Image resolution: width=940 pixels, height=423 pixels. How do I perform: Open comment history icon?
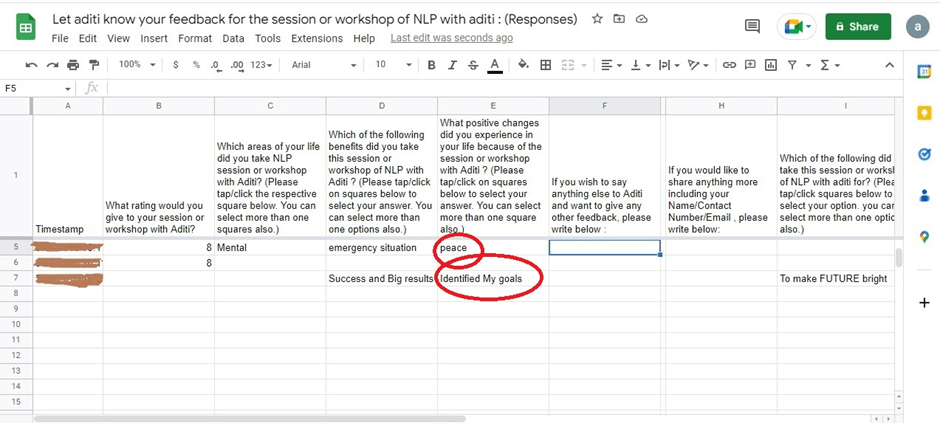[x=752, y=27]
